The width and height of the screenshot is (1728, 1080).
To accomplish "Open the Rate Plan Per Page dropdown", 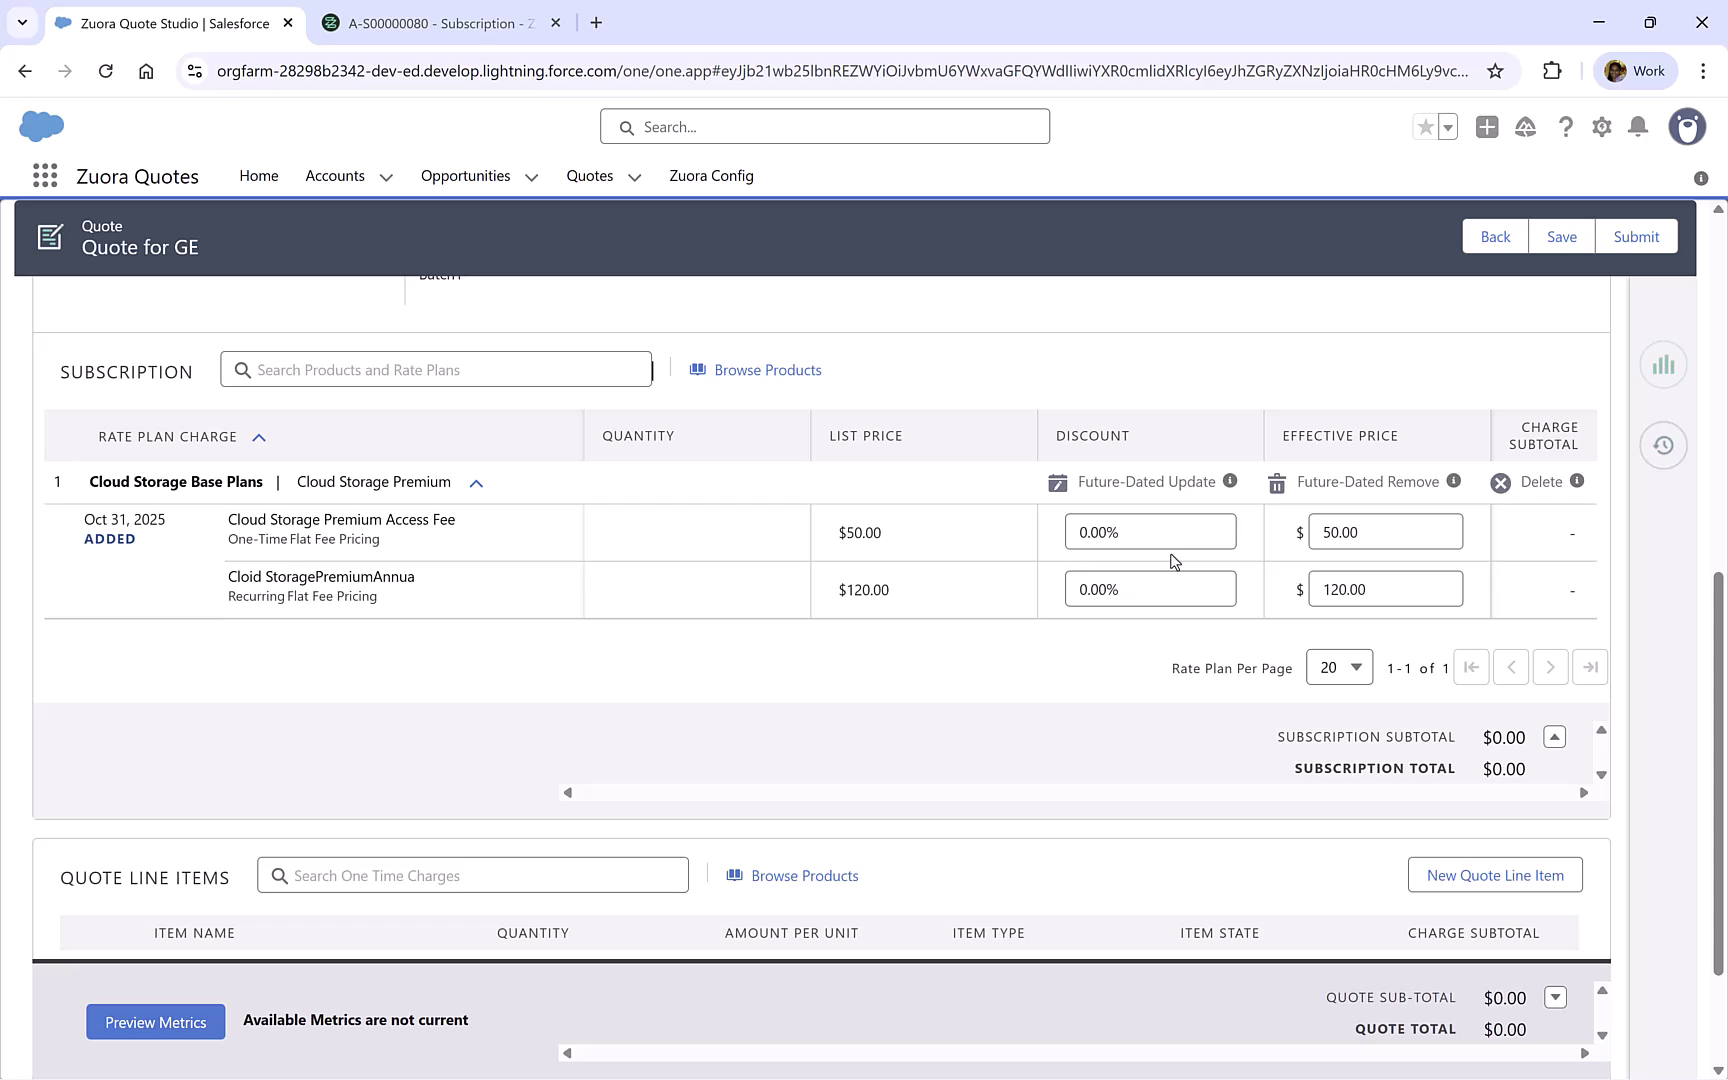I will (1339, 667).
